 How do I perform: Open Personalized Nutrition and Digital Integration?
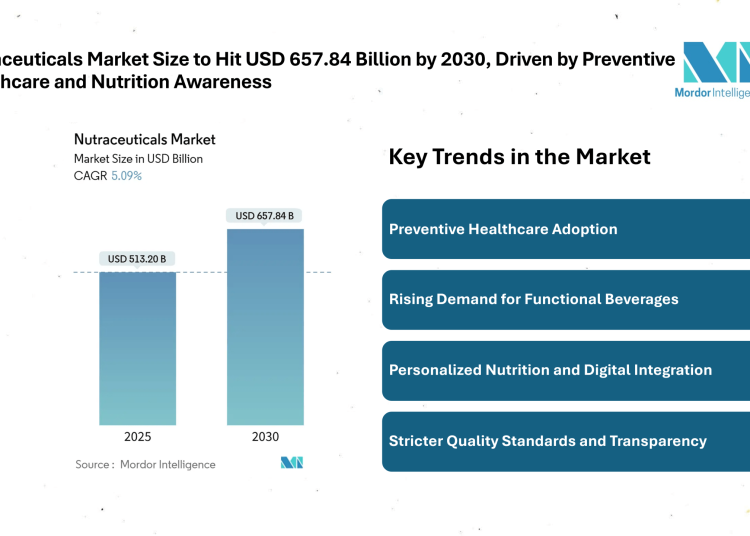[566, 370]
